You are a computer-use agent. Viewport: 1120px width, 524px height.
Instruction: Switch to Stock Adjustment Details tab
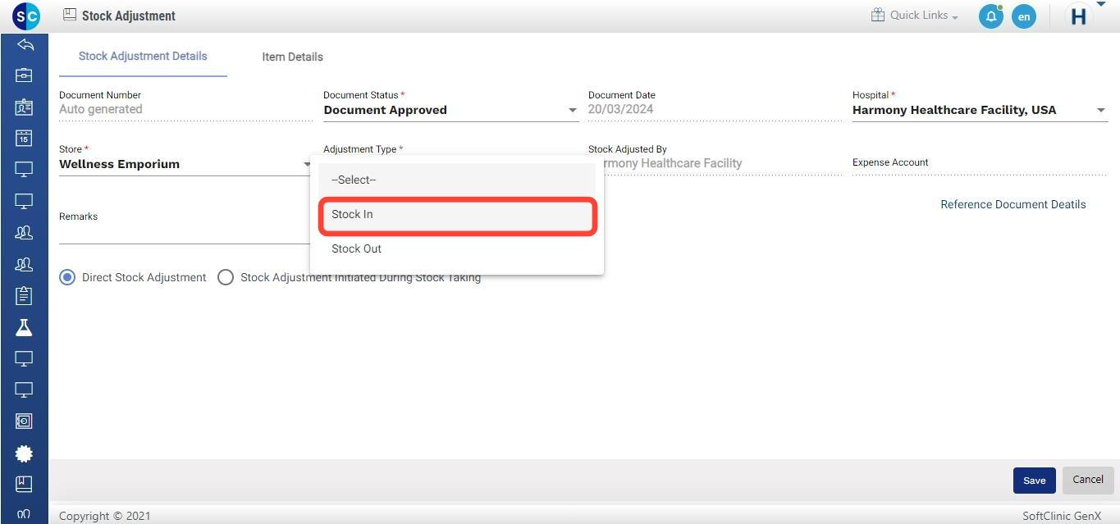[143, 56]
